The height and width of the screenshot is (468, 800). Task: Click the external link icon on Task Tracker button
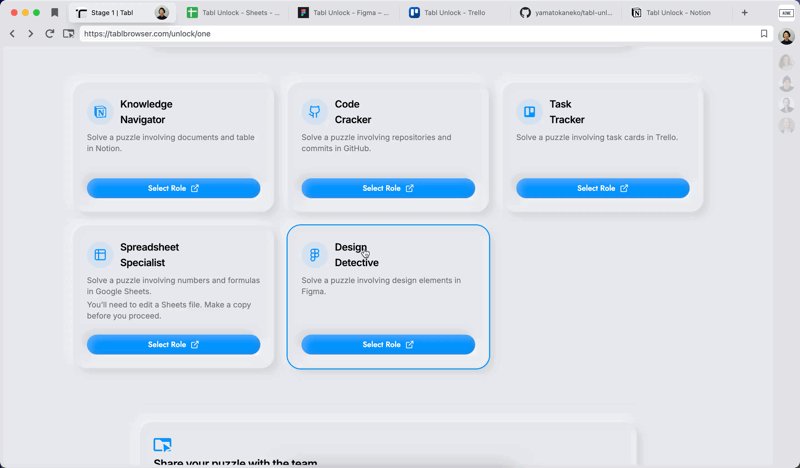pyautogui.click(x=624, y=188)
